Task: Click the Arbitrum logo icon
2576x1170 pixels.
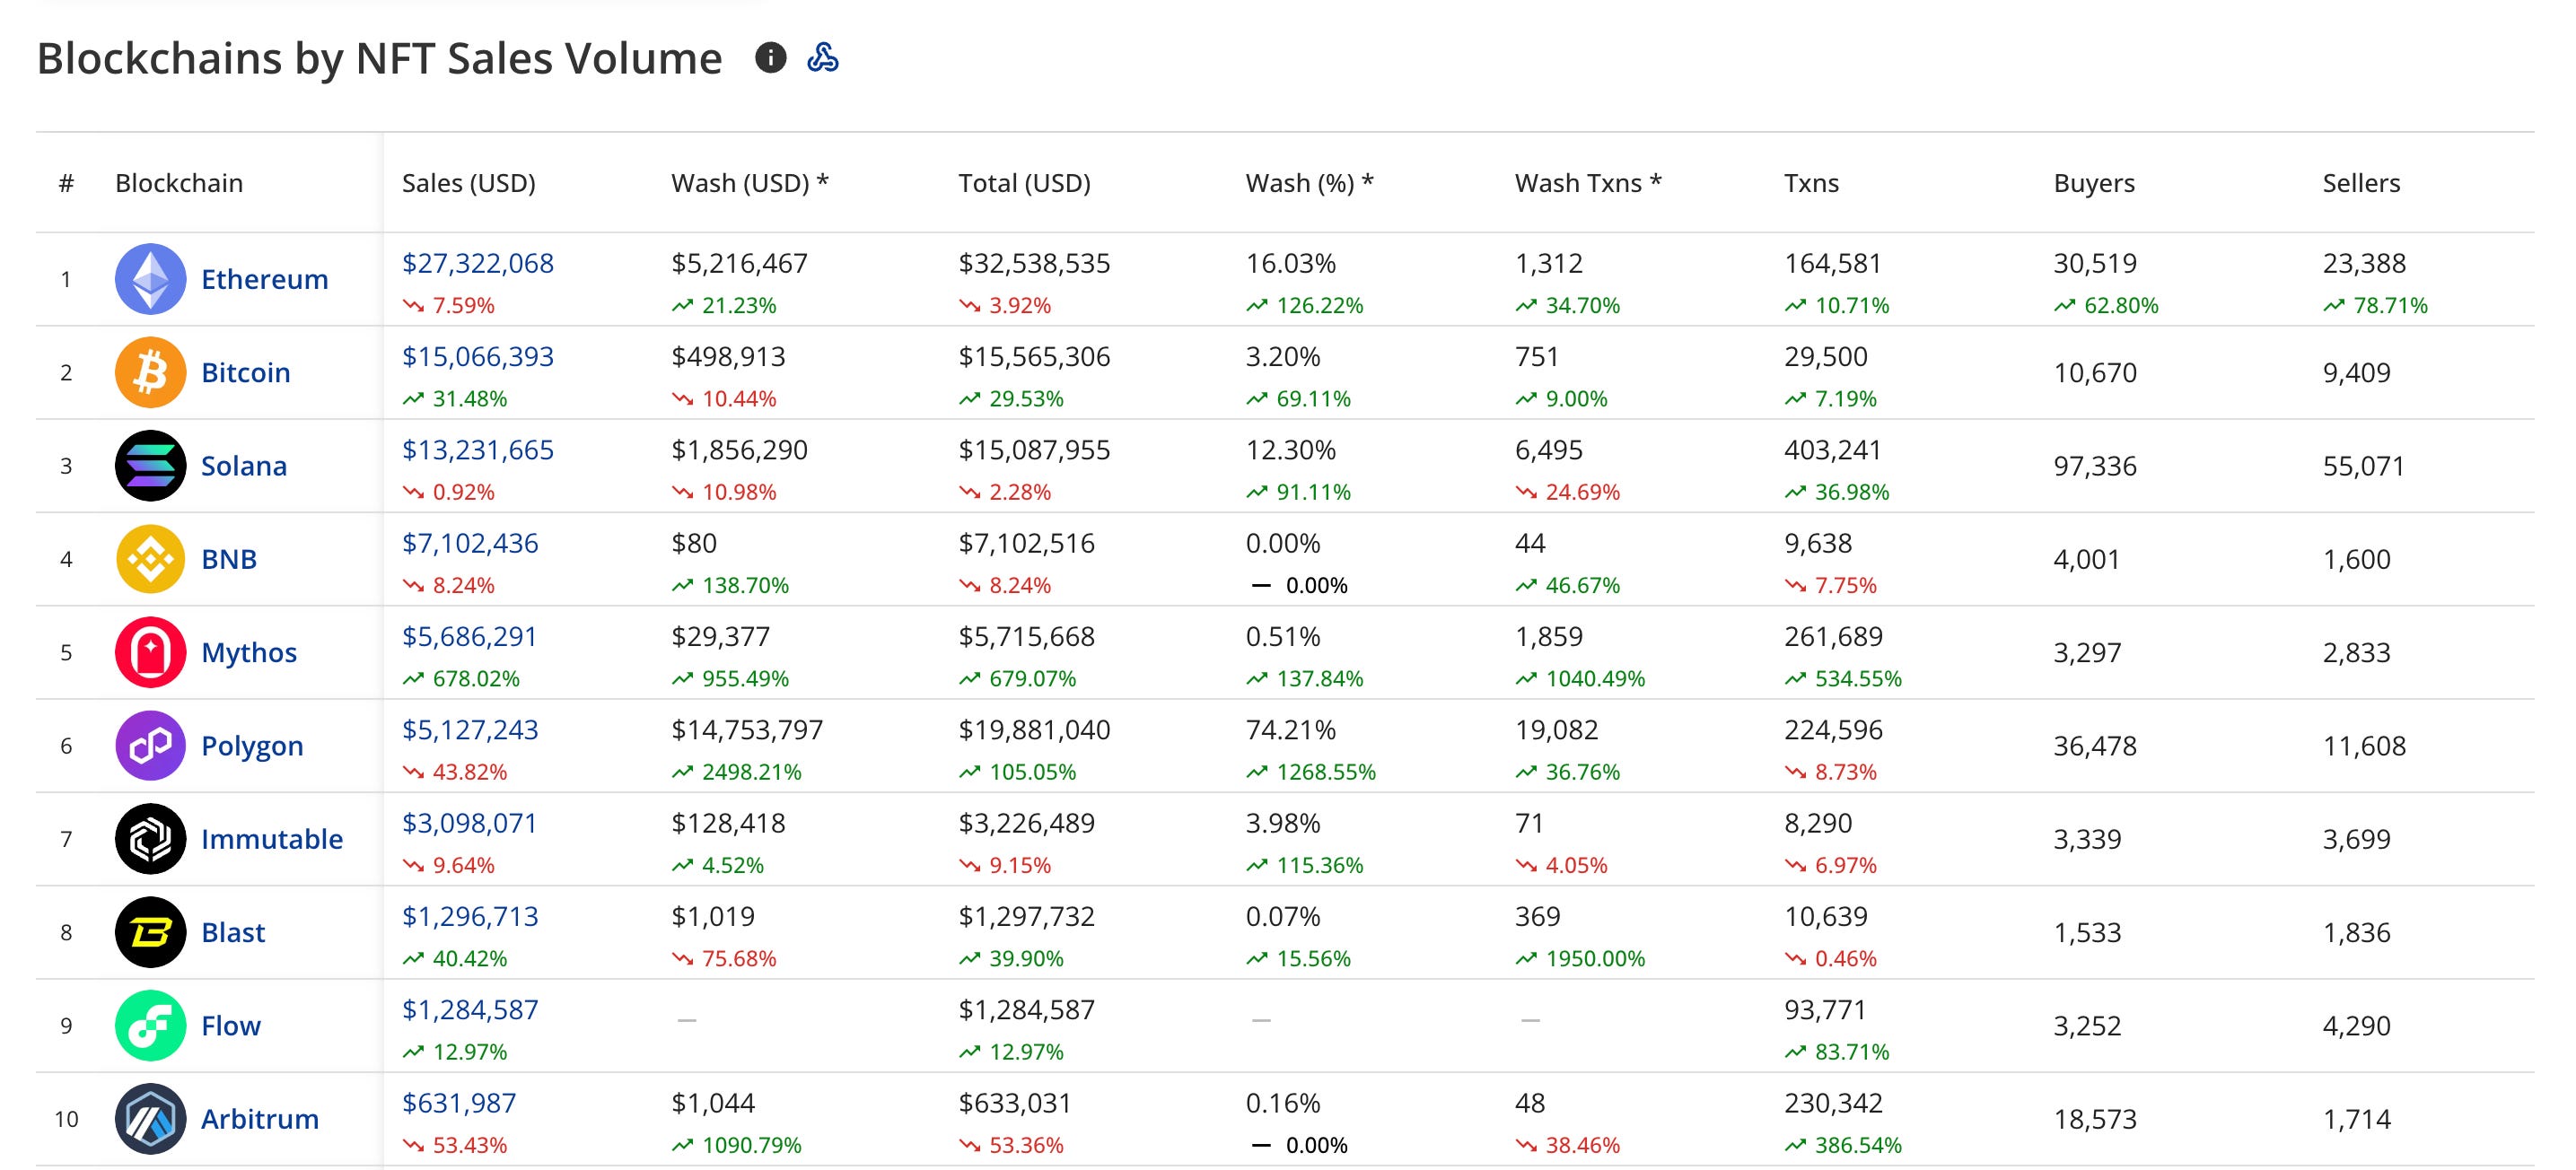Action: (150, 1119)
